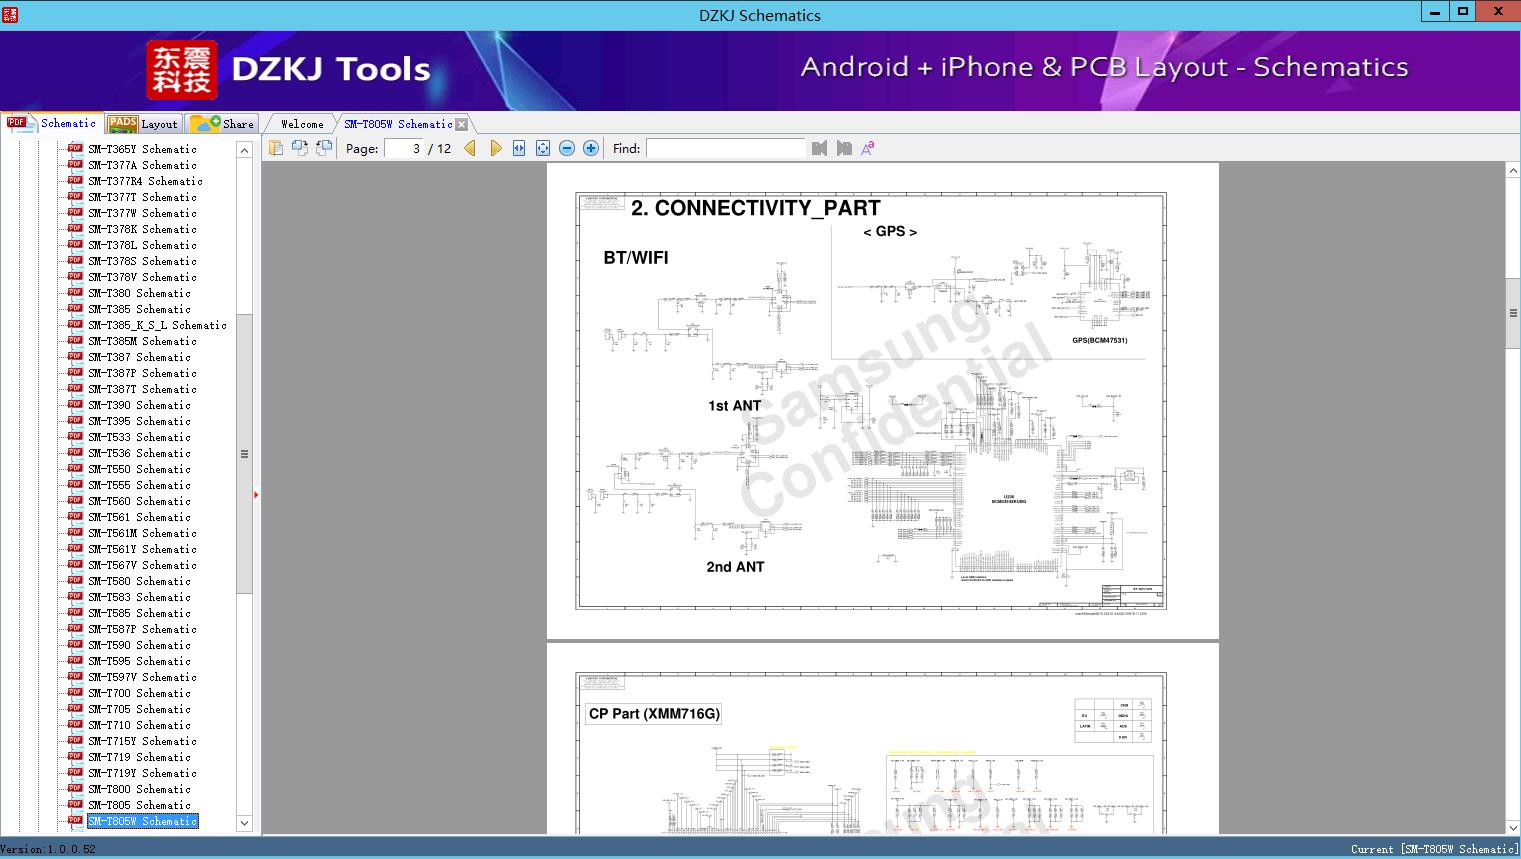The image size is (1521, 859).
Task: Choose SM-T378L Schematic
Action: (142, 245)
